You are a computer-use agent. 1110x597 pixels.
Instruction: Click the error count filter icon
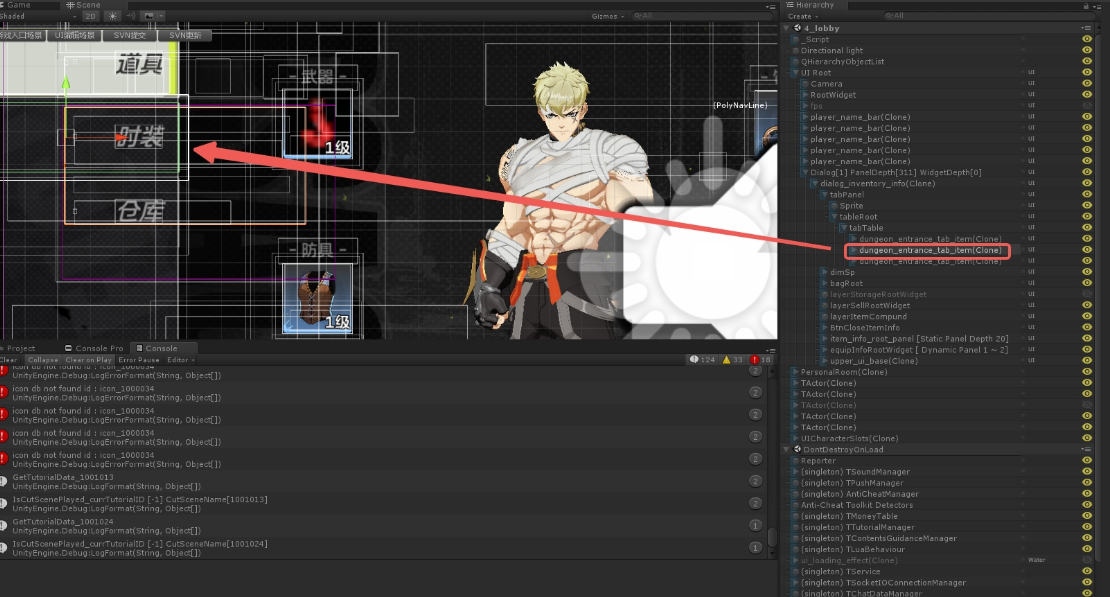756,359
